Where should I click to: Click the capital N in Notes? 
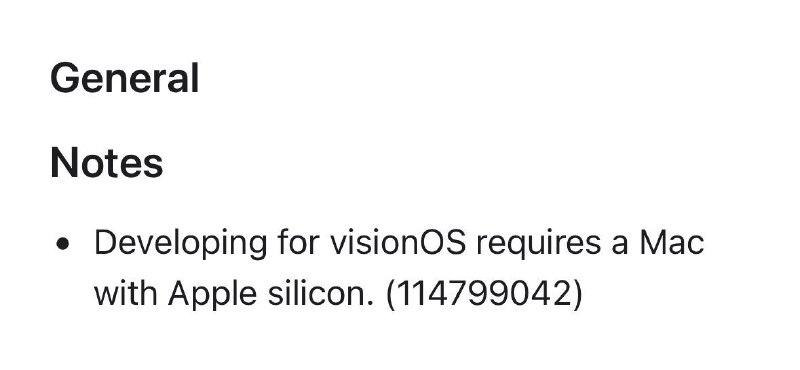[x=63, y=163]
